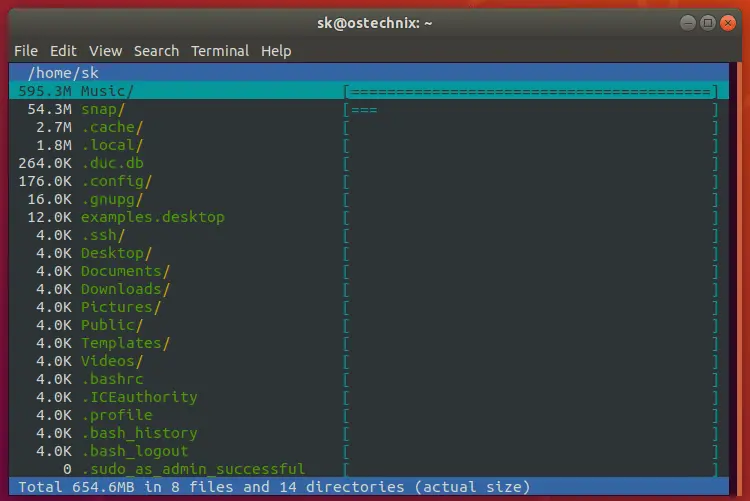This screenshot has width=750, height=501.
Task: Click the Total 654.6MB status bar text
Action: click(x=275, y=487)
